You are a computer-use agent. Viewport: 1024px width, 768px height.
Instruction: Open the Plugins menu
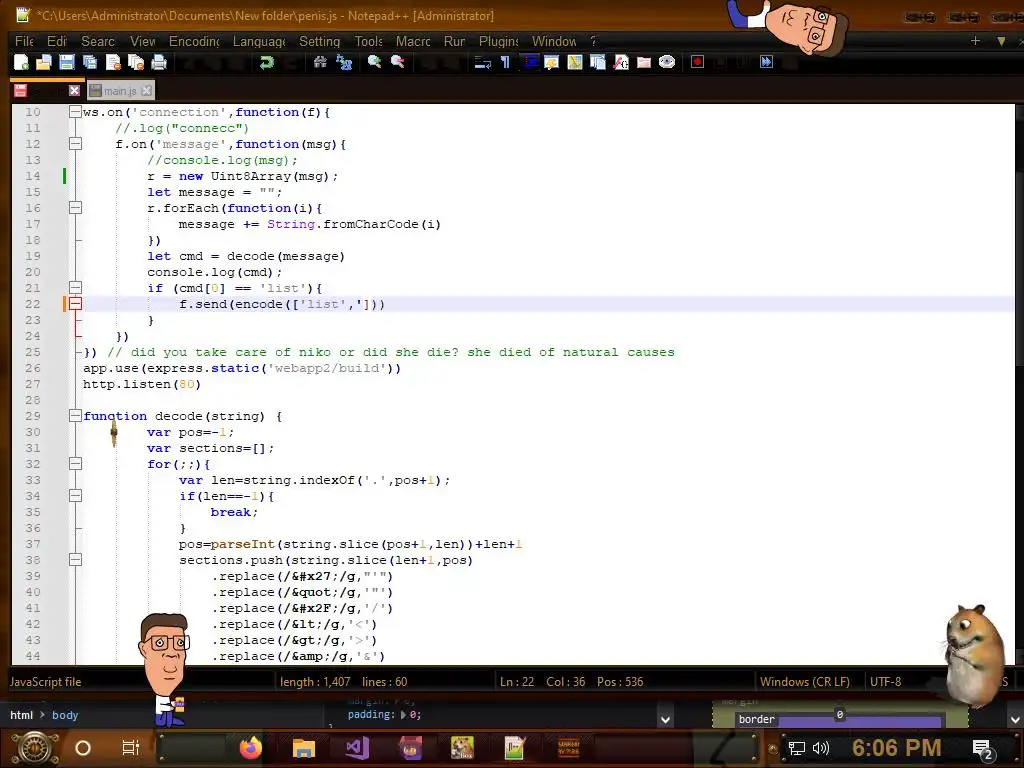click(498, 41)
